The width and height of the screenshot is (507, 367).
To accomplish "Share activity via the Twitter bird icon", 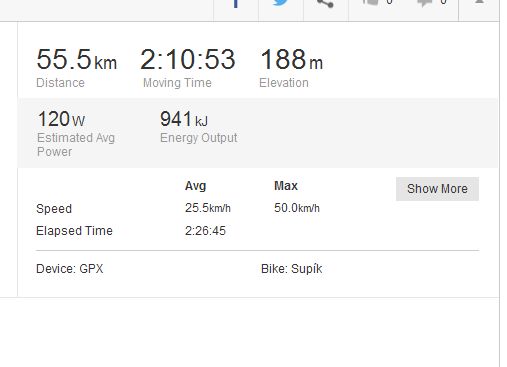I will [281, 3].
